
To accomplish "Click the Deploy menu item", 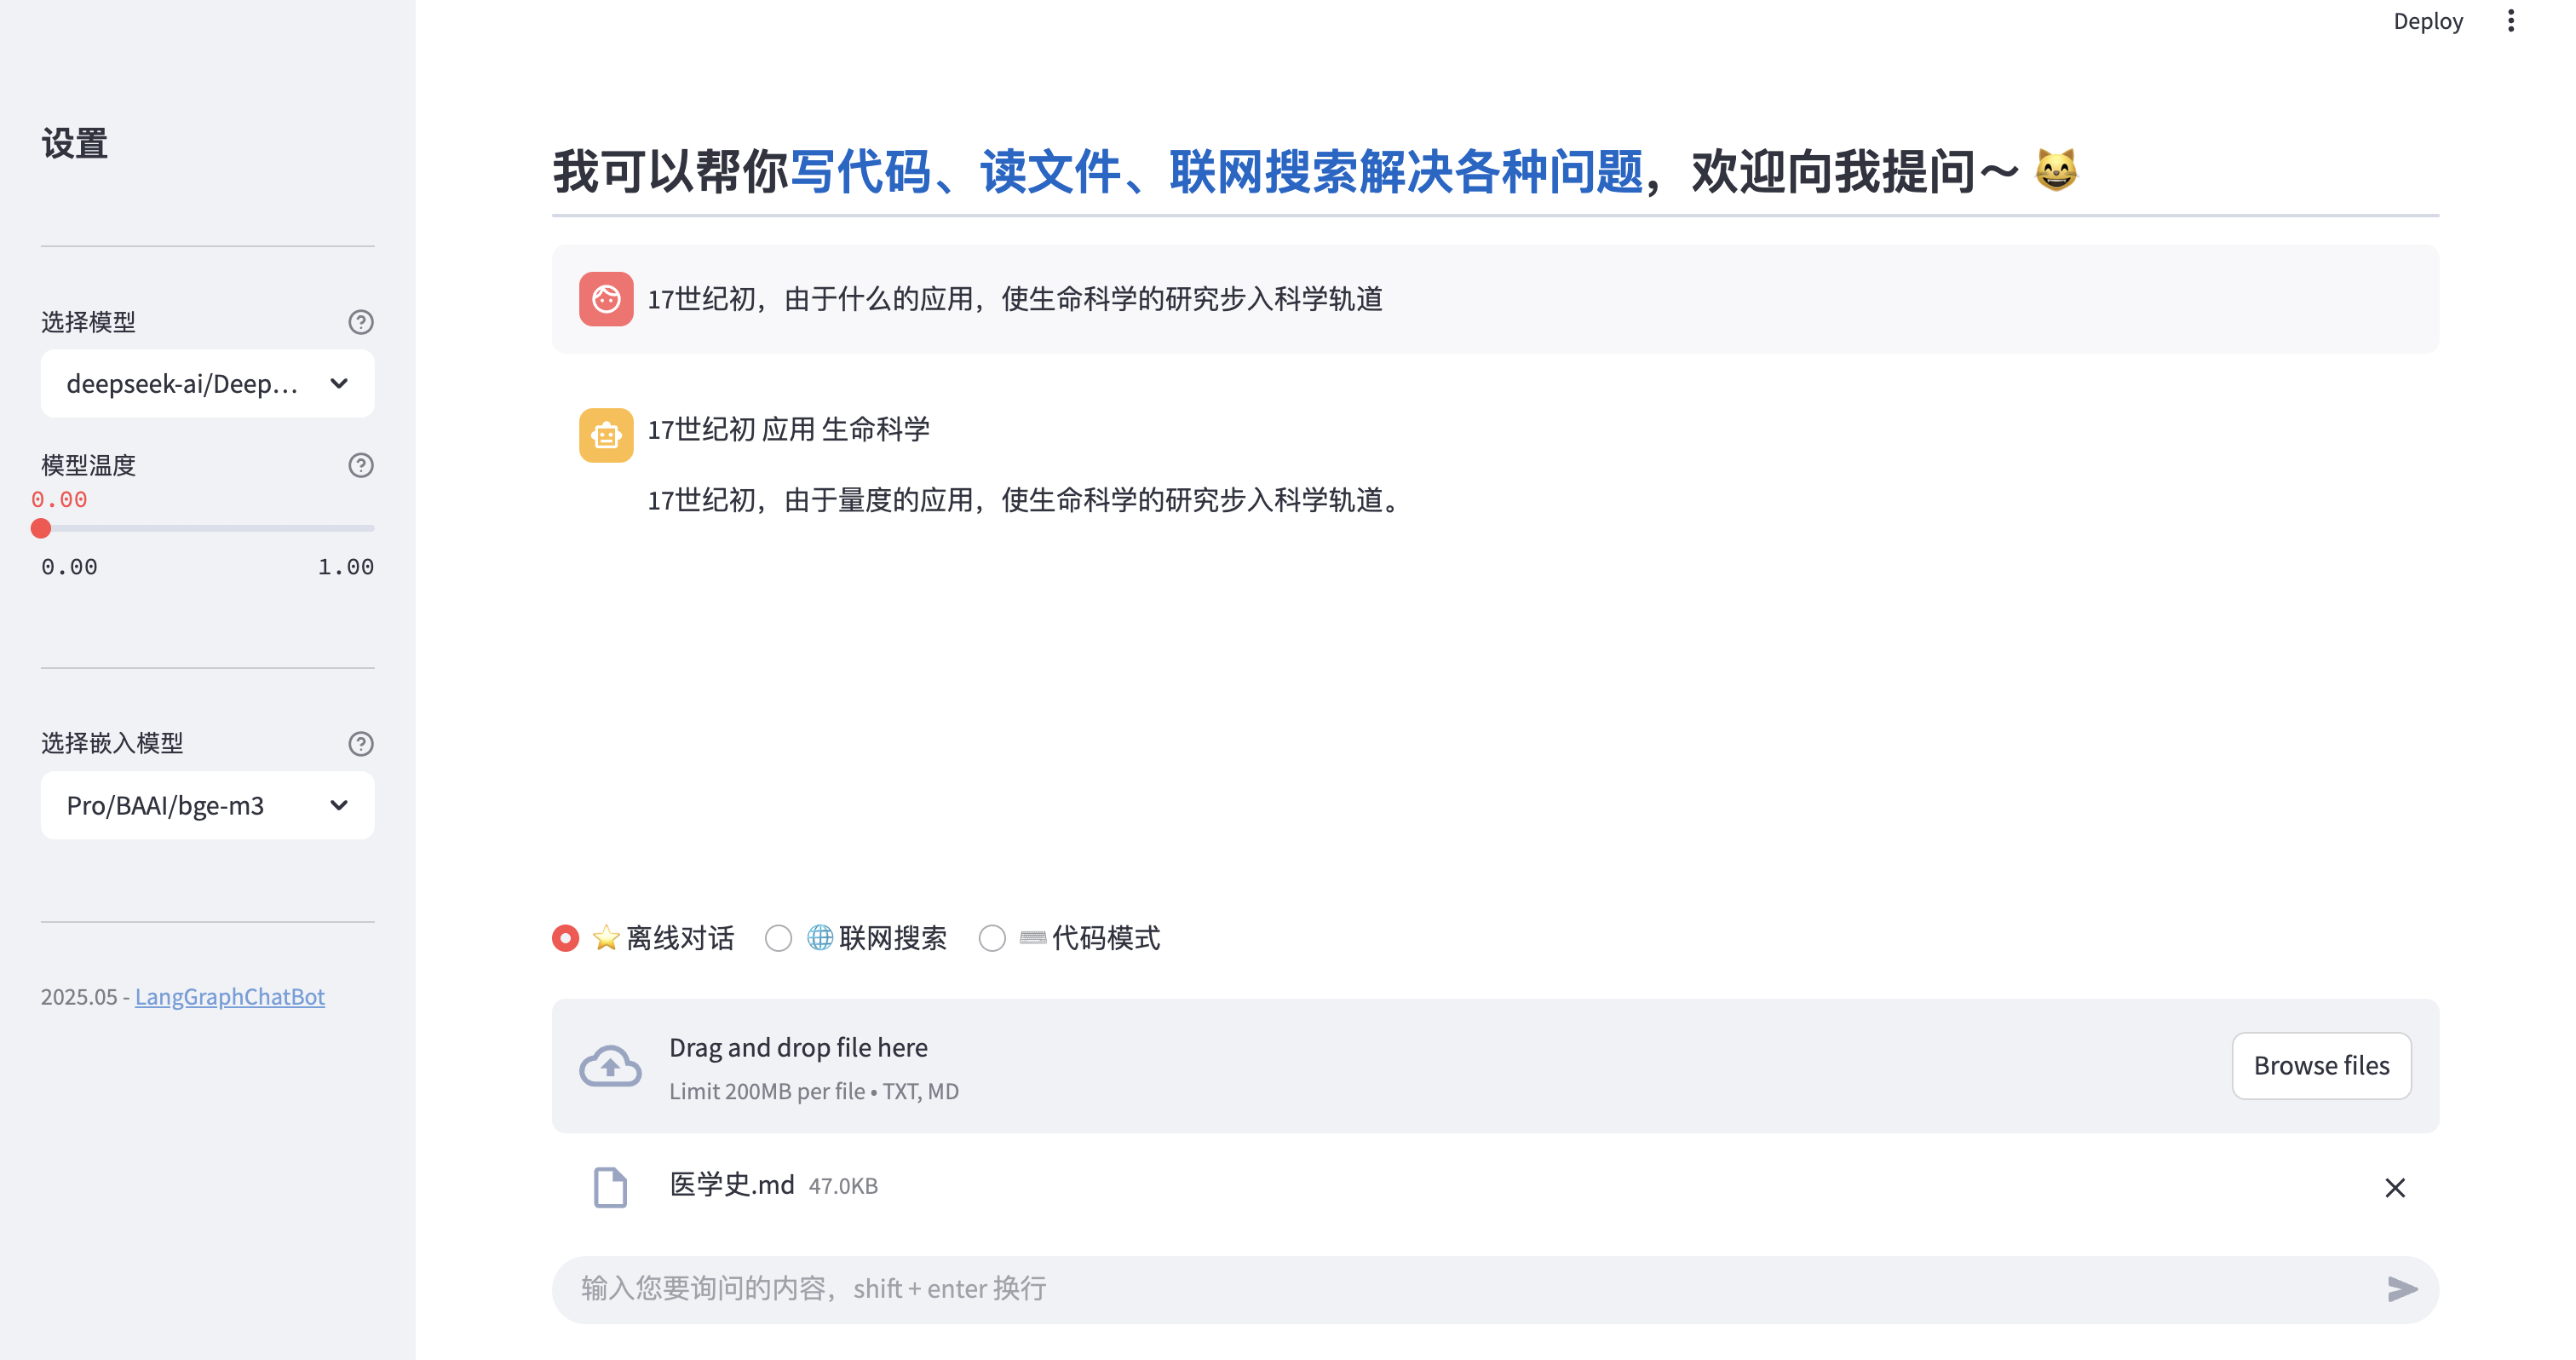I will pyautogui.click(x=2427, y=21).
